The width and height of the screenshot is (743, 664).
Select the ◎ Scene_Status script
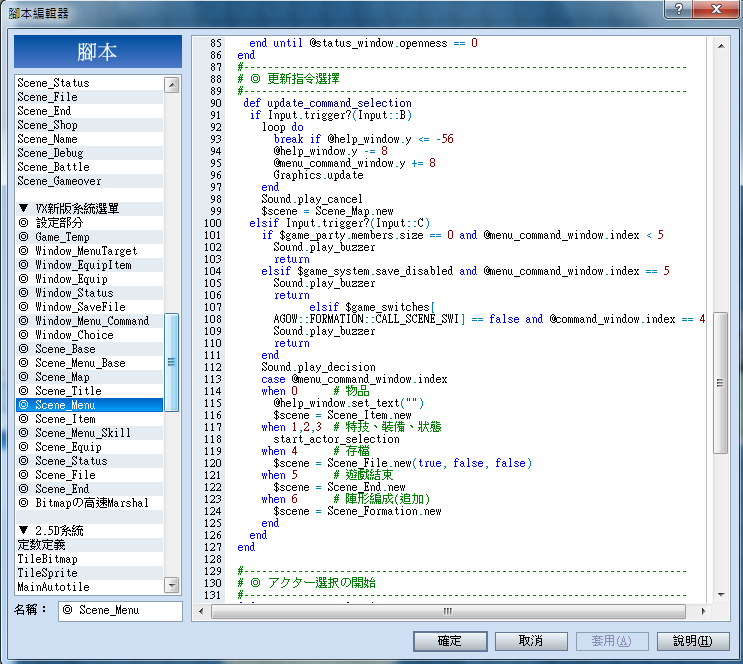click(90, 461)
